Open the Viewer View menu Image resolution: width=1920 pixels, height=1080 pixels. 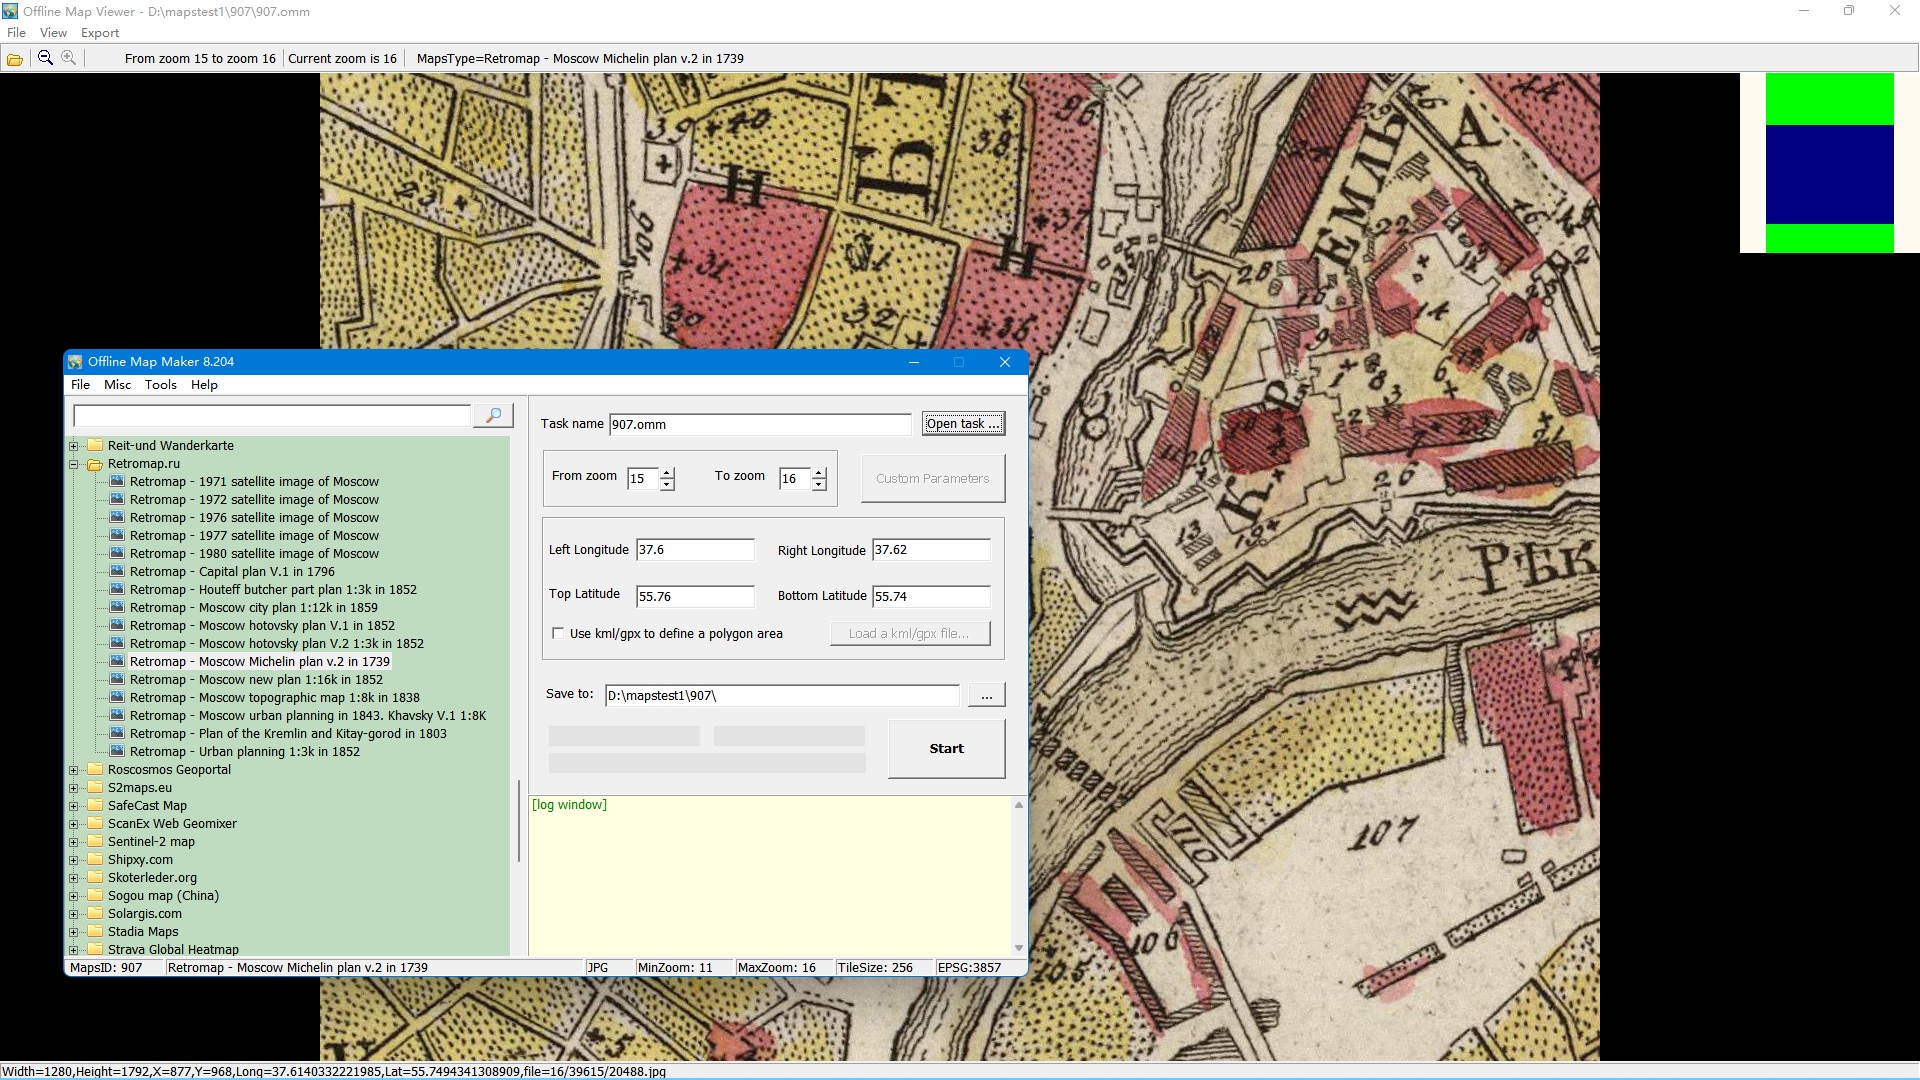tap(53, 32)
